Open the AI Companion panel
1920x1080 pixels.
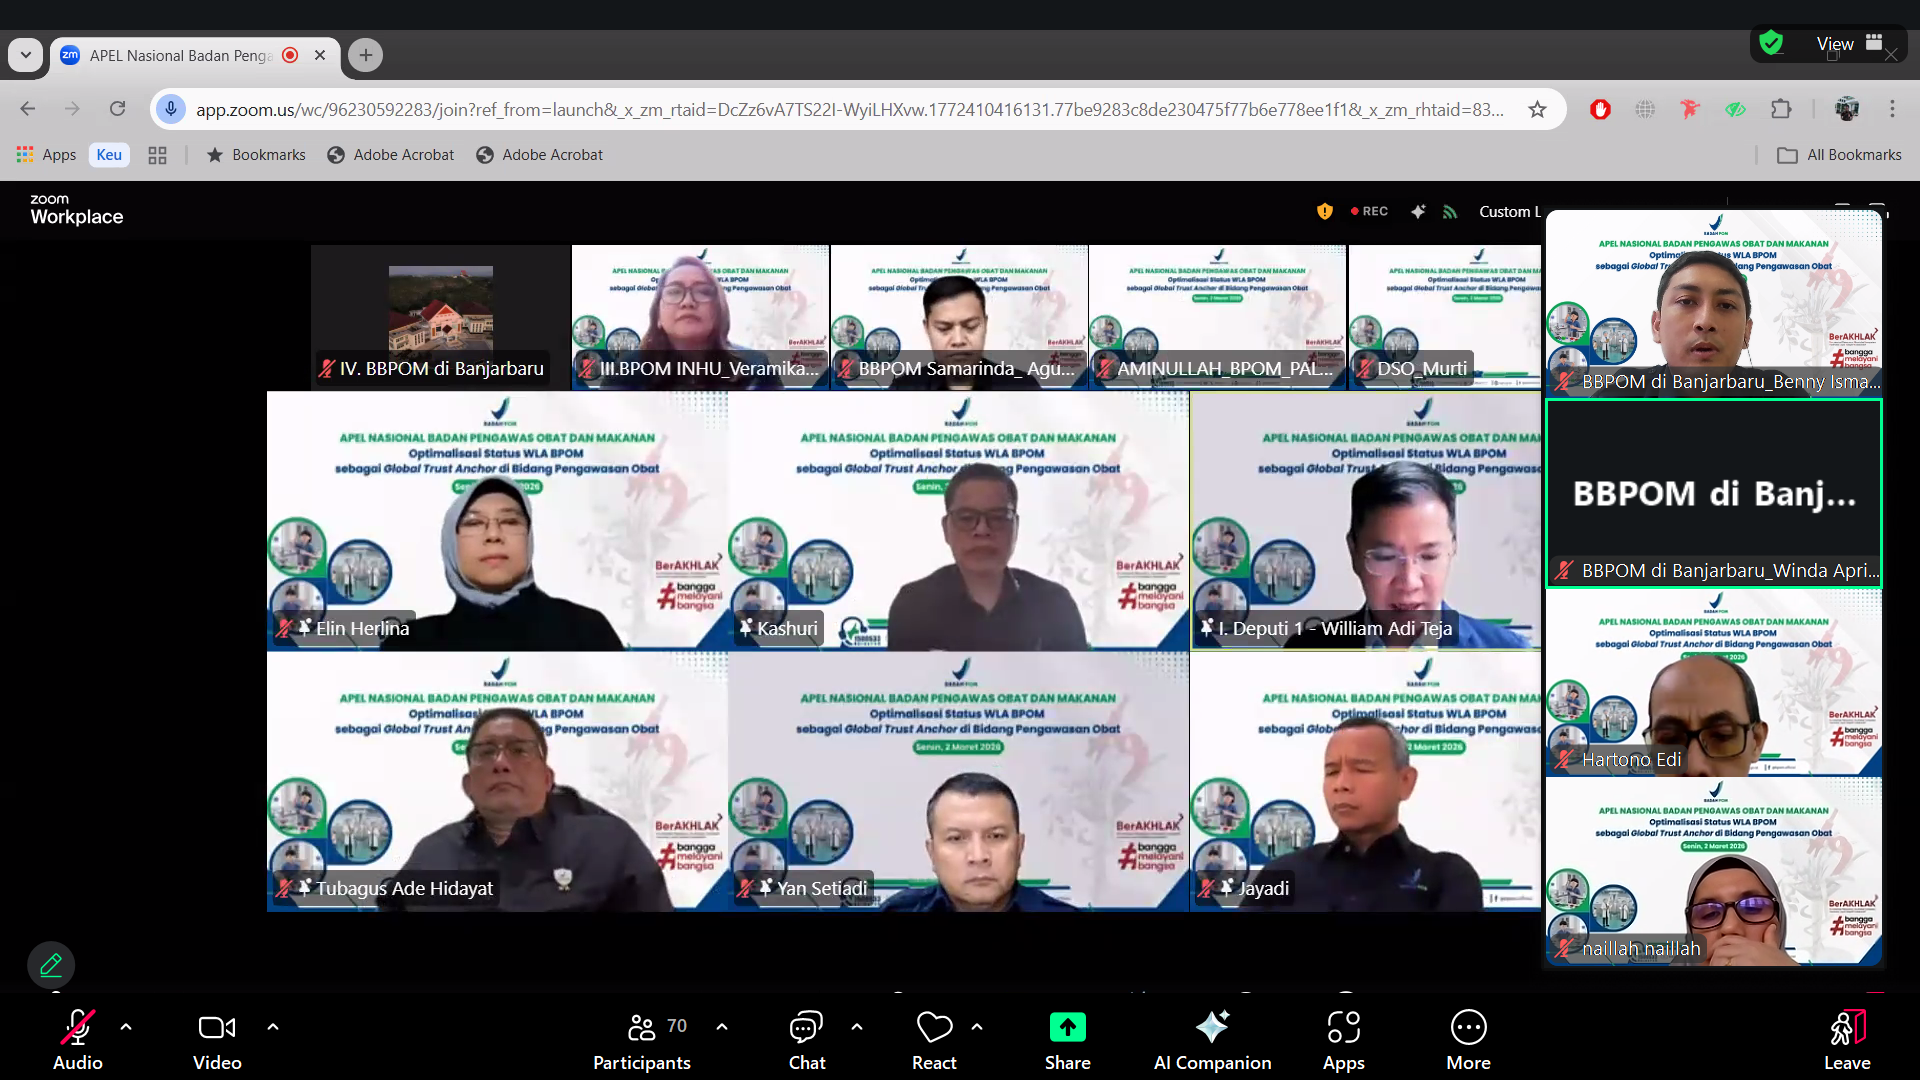[x=1212, y=1028]
